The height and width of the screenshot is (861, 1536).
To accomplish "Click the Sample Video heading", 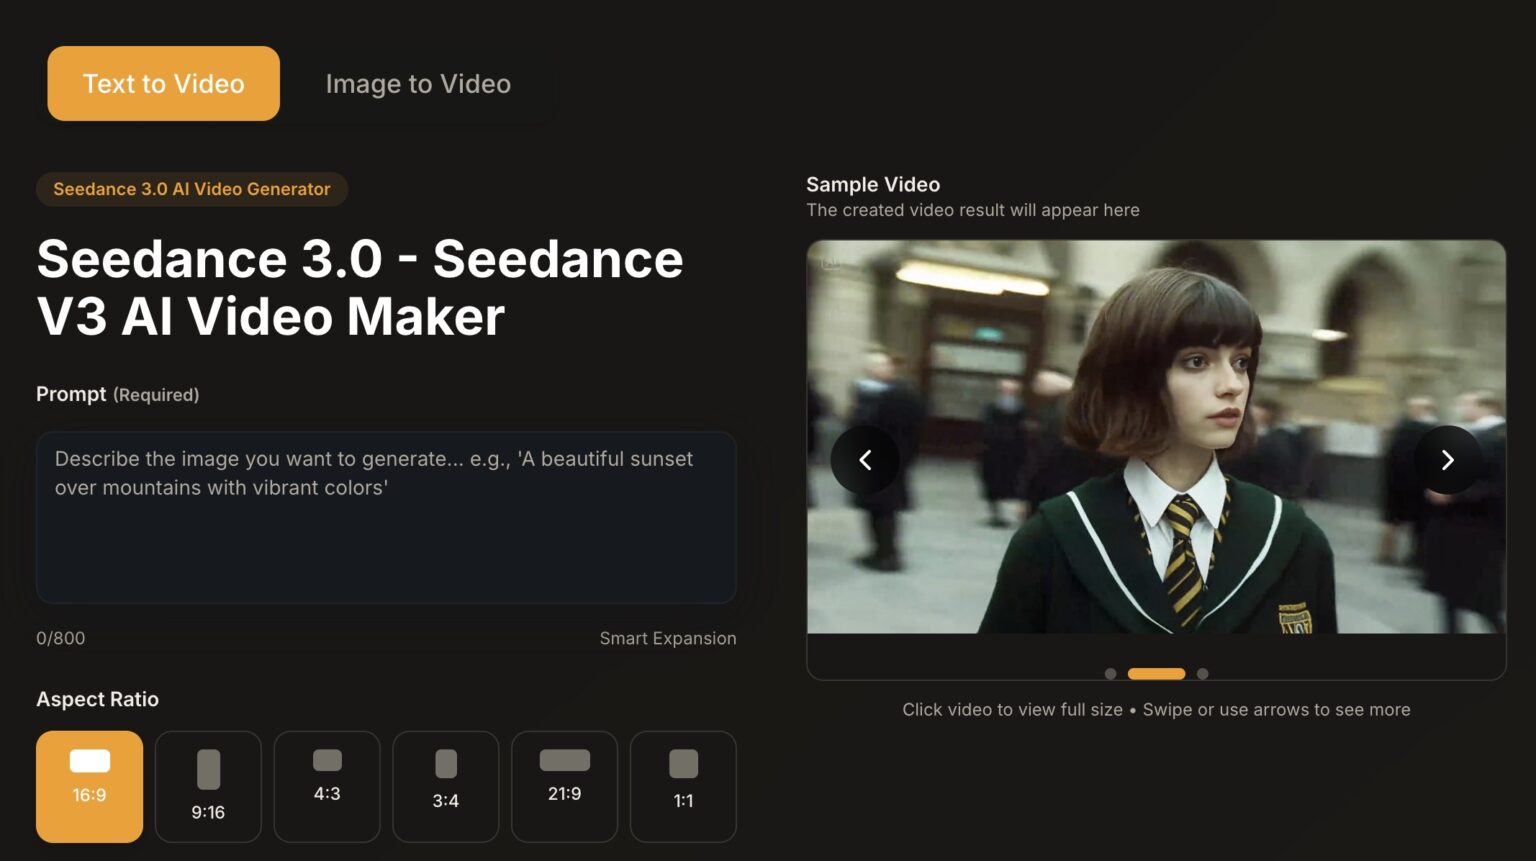I will pyautogui.click(x=873, y=184).
